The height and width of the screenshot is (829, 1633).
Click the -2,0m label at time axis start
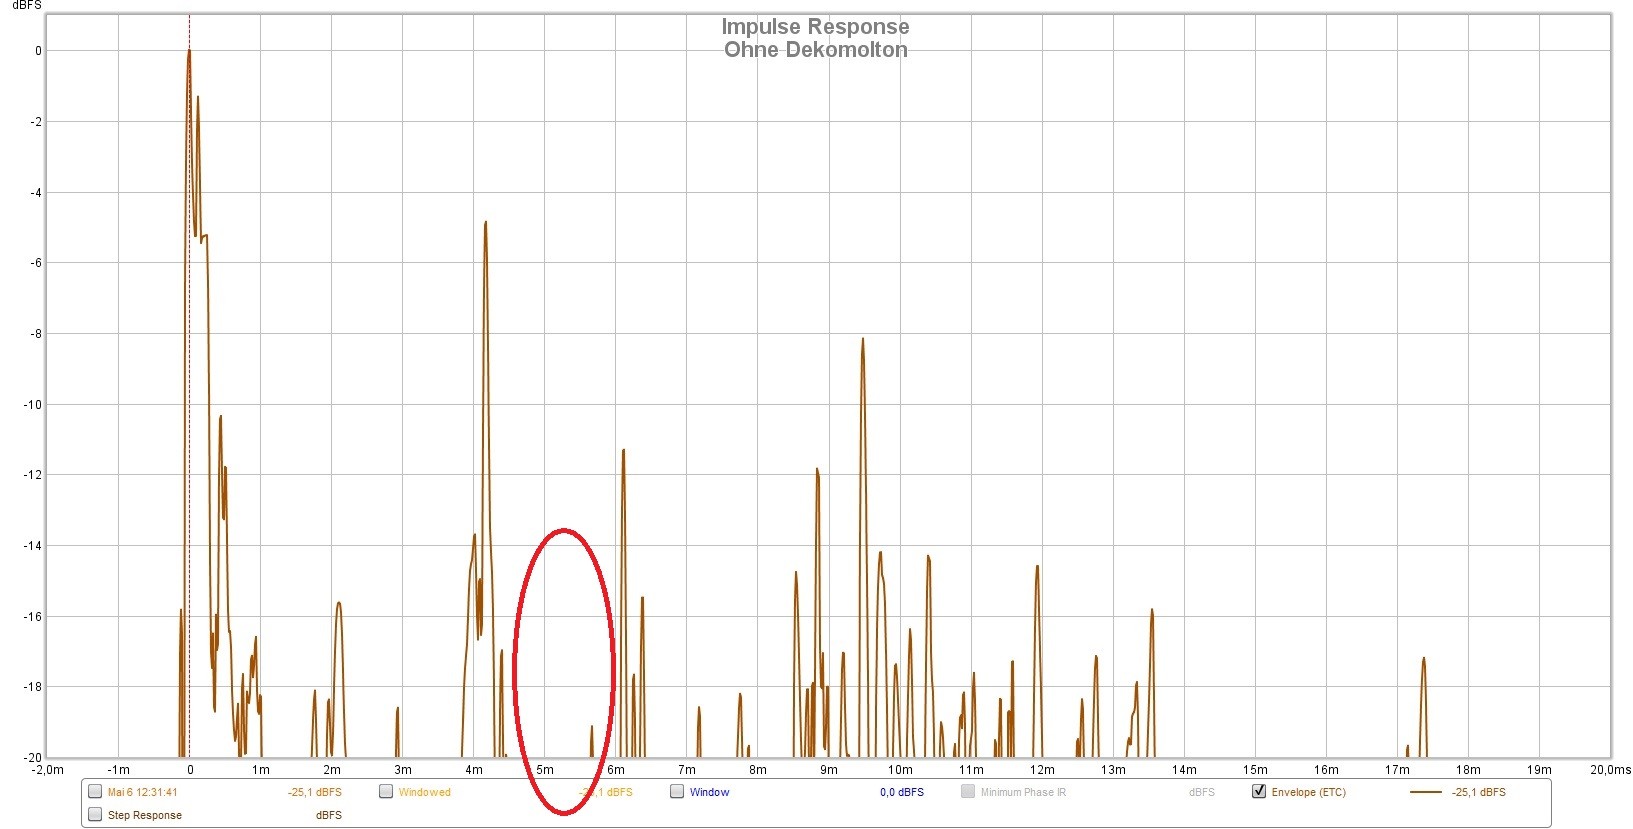[47, 769]
